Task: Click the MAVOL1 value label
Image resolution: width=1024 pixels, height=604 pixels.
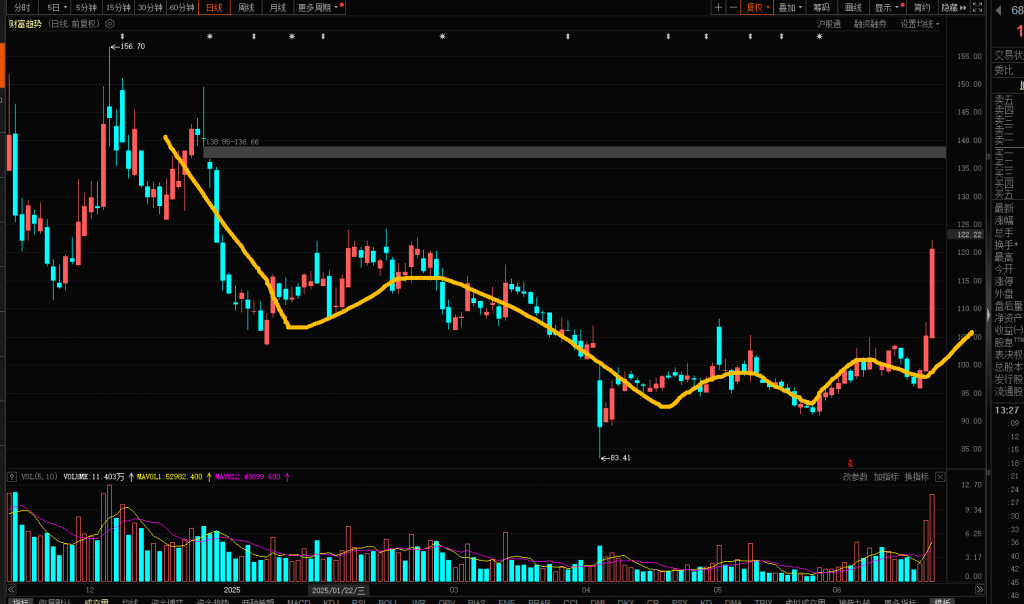Action: [170, 477]
